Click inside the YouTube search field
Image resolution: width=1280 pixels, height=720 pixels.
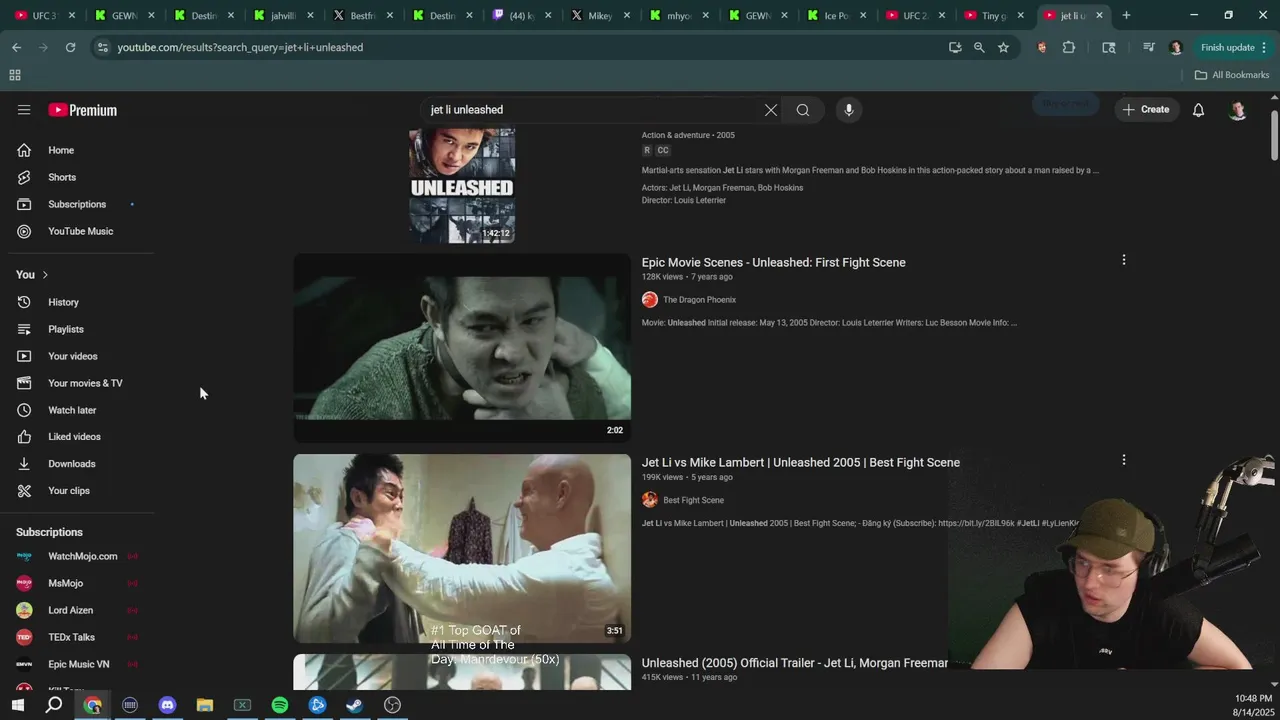pos(590,110)
